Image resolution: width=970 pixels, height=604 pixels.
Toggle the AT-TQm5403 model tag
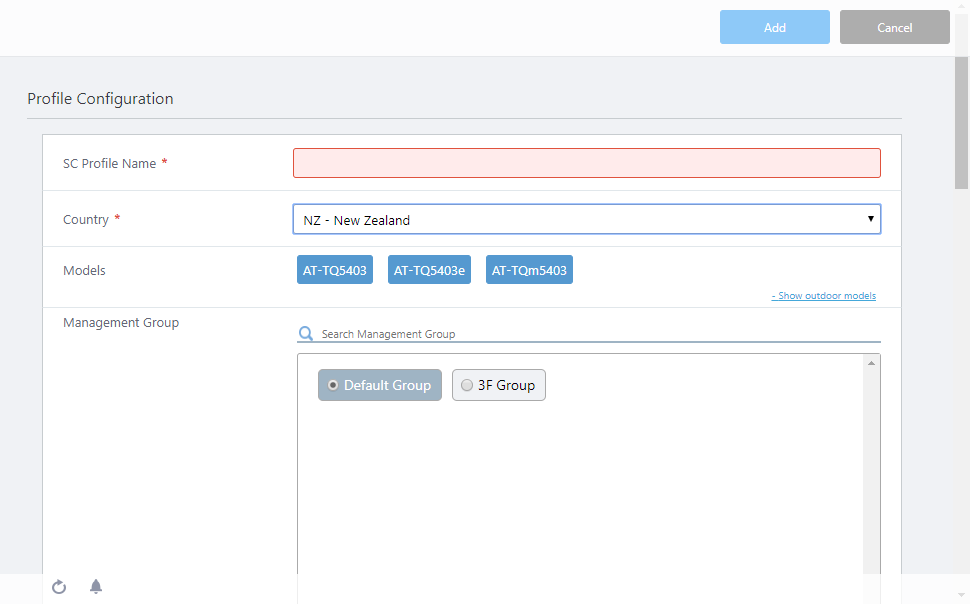pos(529,270)
